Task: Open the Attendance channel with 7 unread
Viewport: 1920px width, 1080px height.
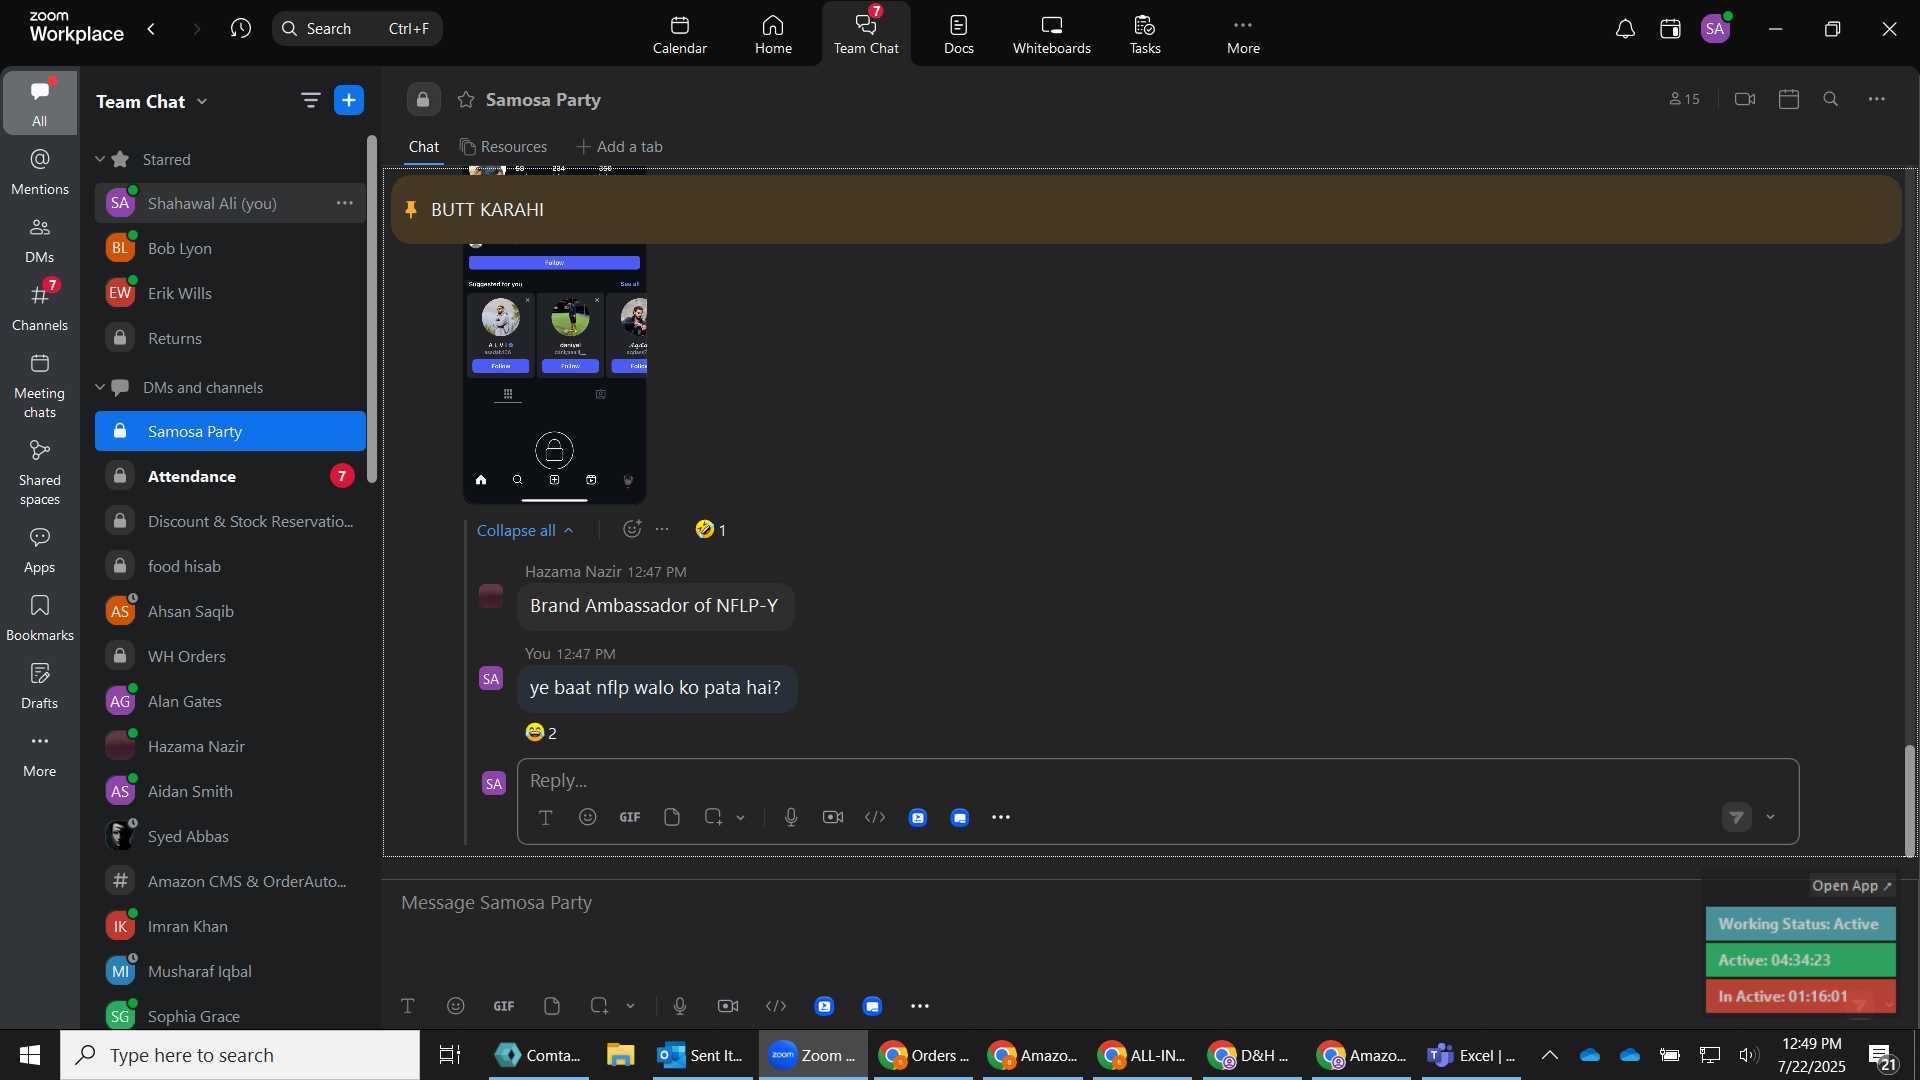Action: (230, 476)
